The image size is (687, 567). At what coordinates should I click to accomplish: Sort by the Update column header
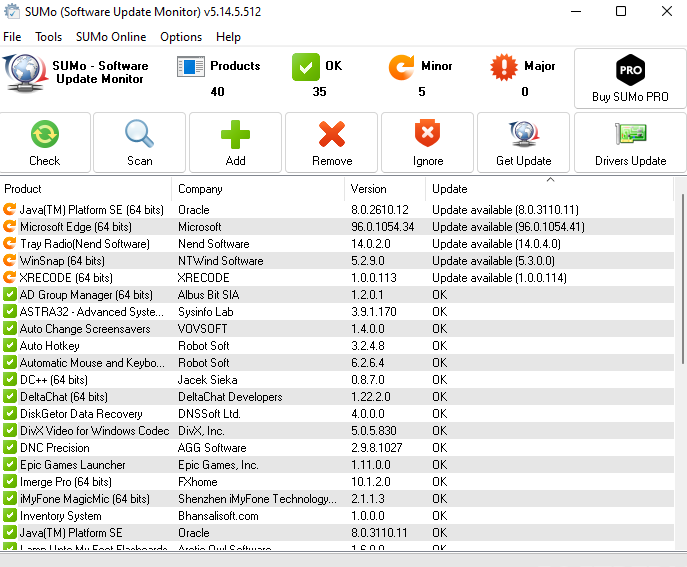(x=549, y=189)
